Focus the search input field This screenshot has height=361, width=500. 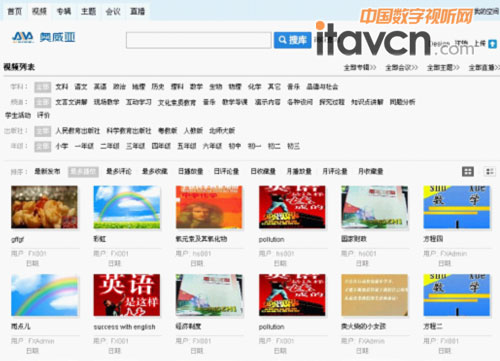[x=198, y=40]
